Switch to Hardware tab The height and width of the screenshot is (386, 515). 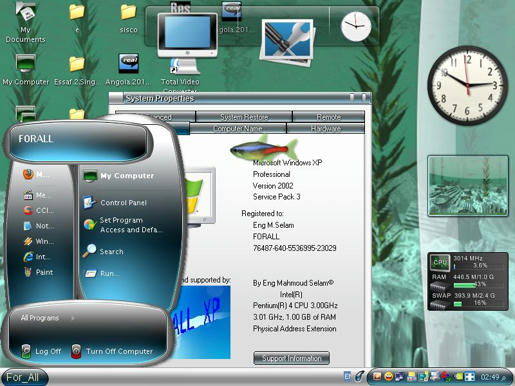coord(326,128)
